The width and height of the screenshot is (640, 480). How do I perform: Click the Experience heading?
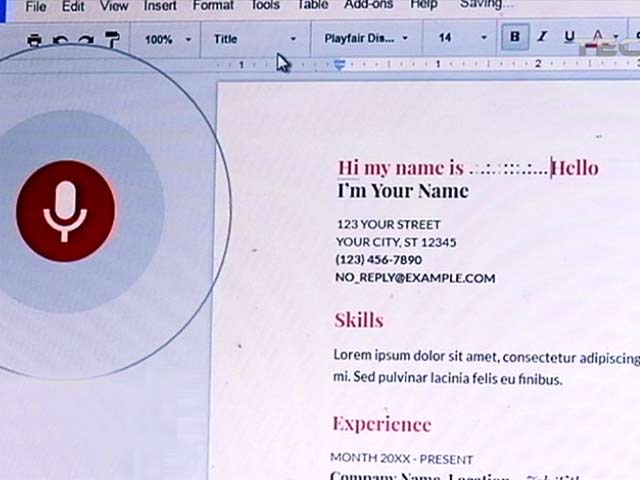pos(382,424)
